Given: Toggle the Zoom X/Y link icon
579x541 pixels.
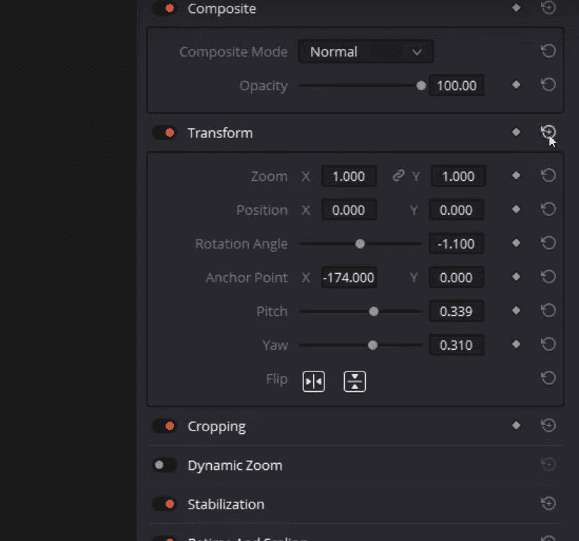Looking at the screenshot, I should tap(398, 176).
